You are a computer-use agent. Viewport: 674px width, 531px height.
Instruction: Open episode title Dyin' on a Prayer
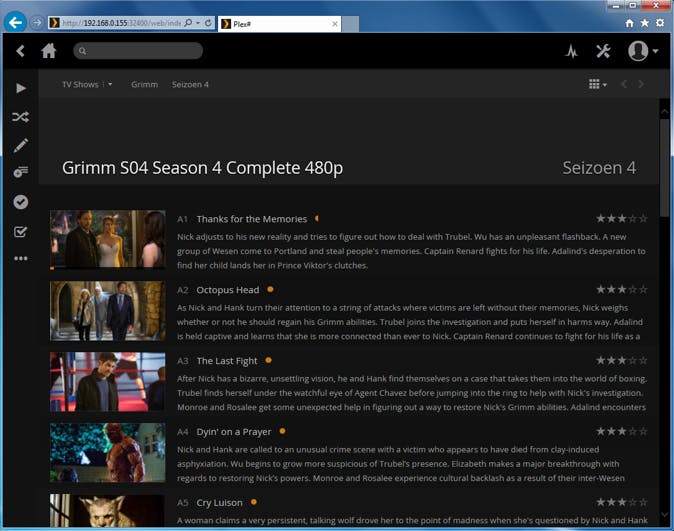pos(234,432)
